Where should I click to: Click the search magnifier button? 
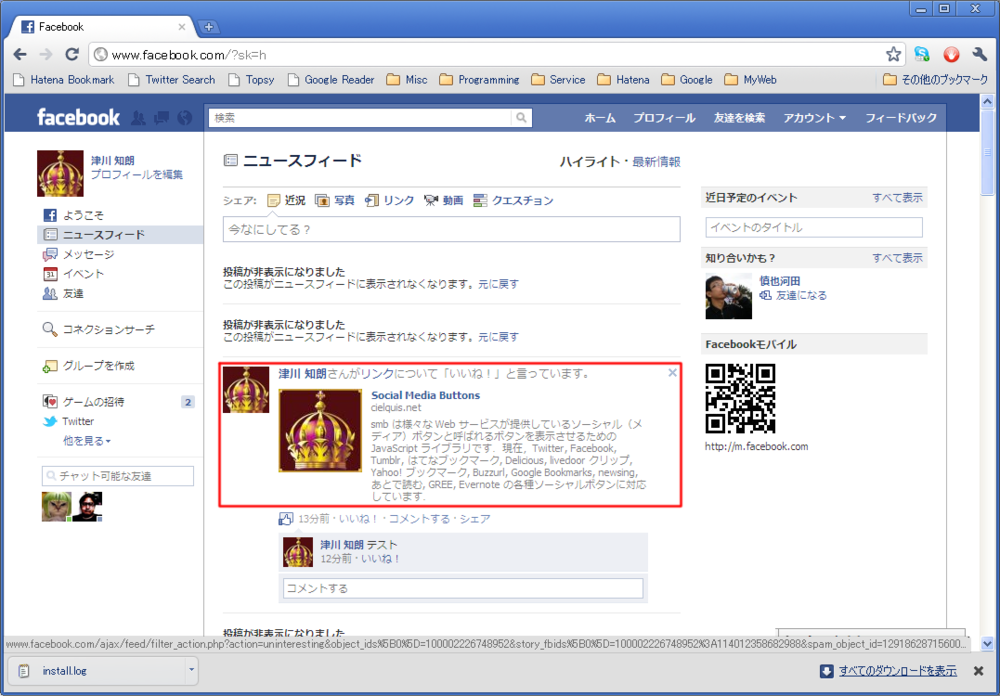(521, 118)
